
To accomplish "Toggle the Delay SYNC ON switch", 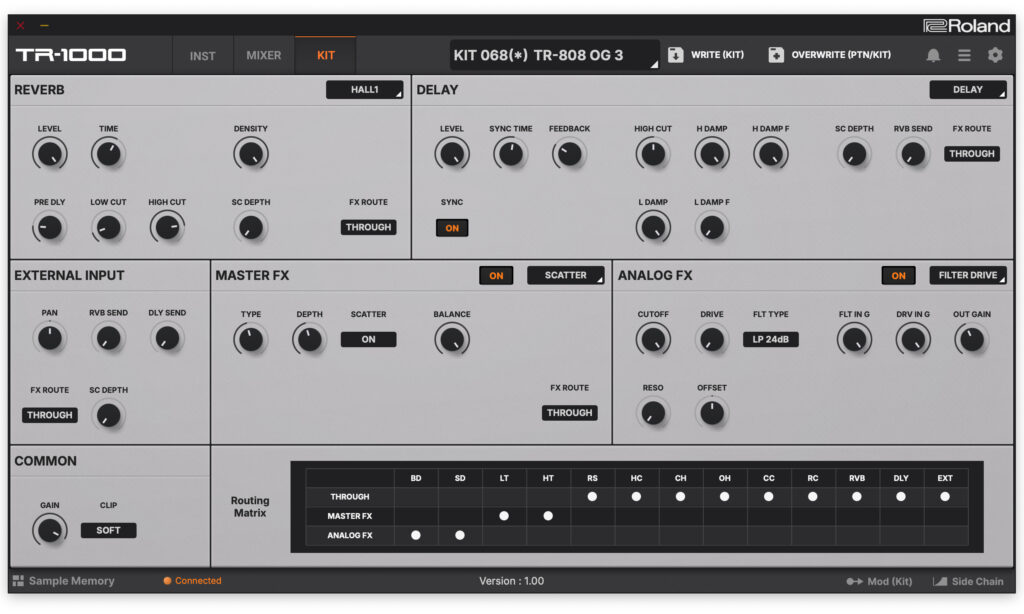I will (x=452, y=228).
